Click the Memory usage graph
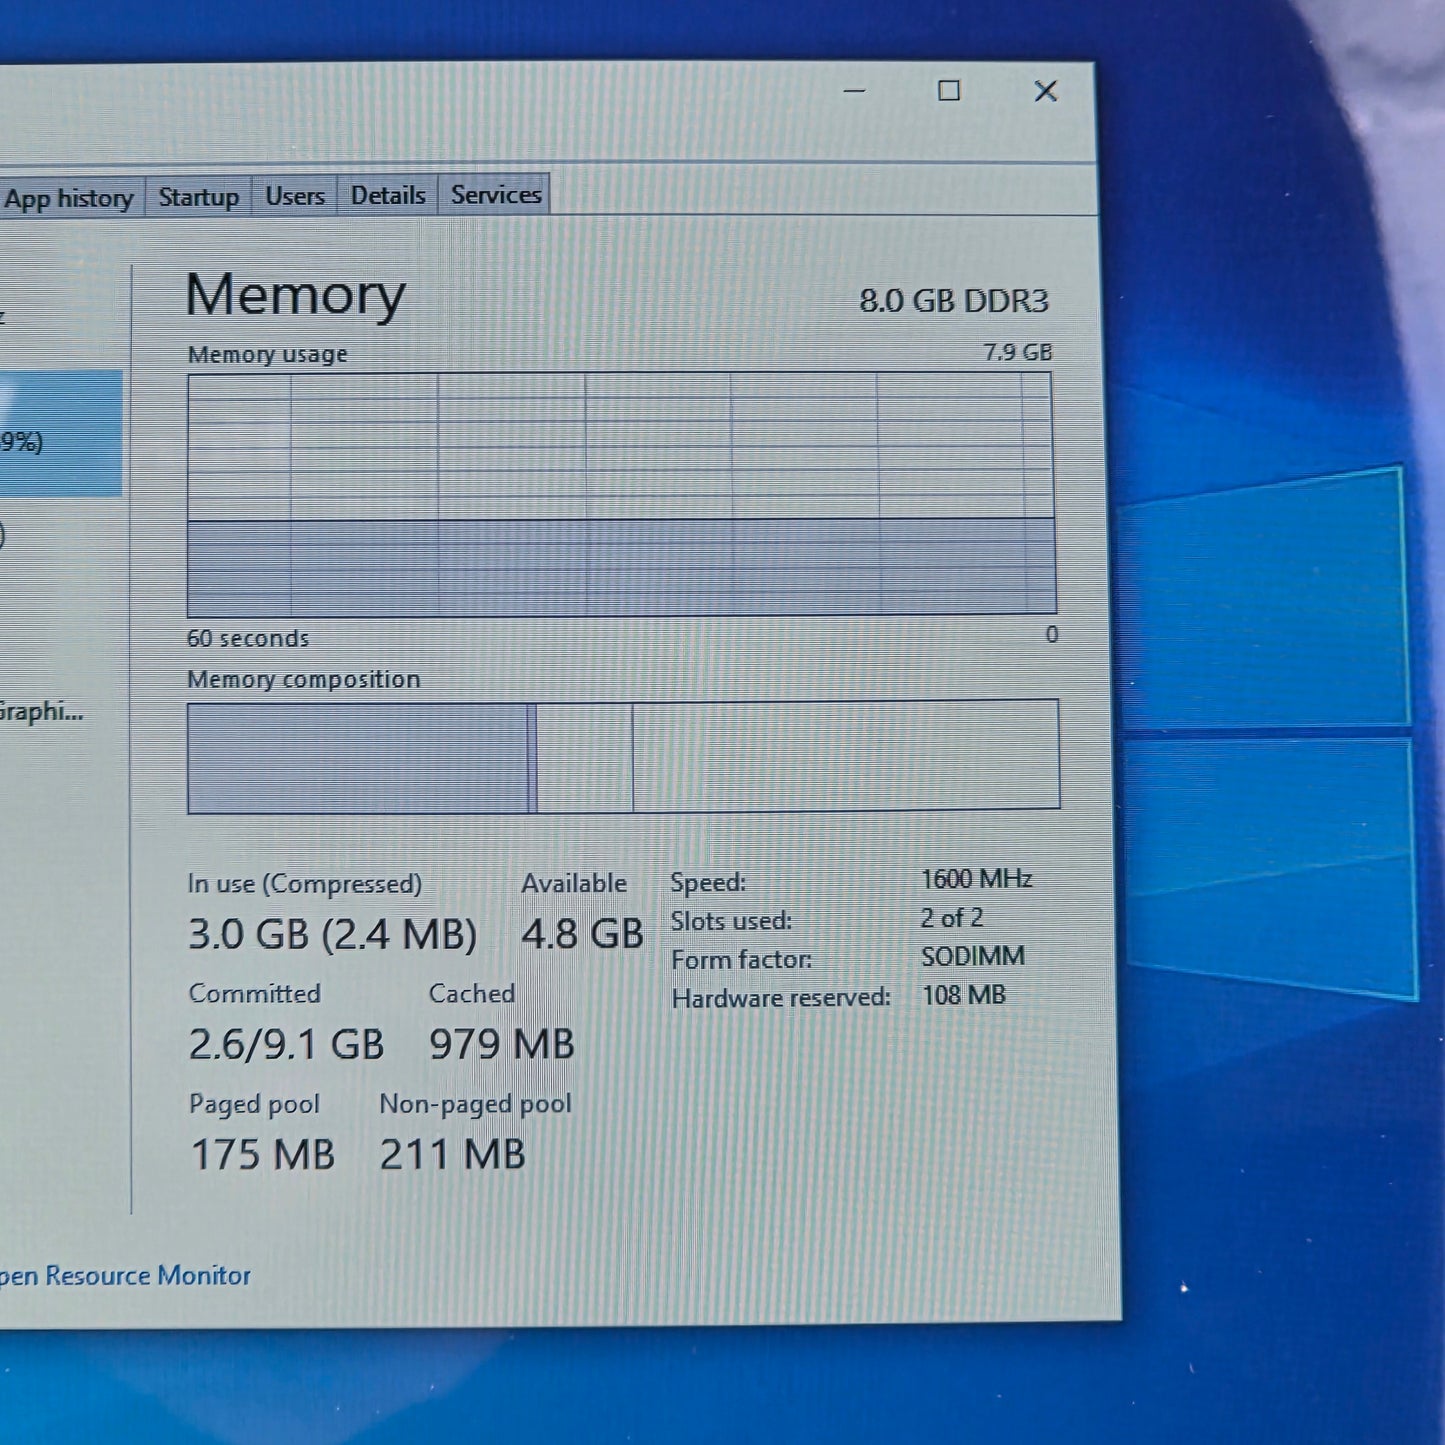The width and height of the screenshot is (1445, 1445). click(620, 494)
